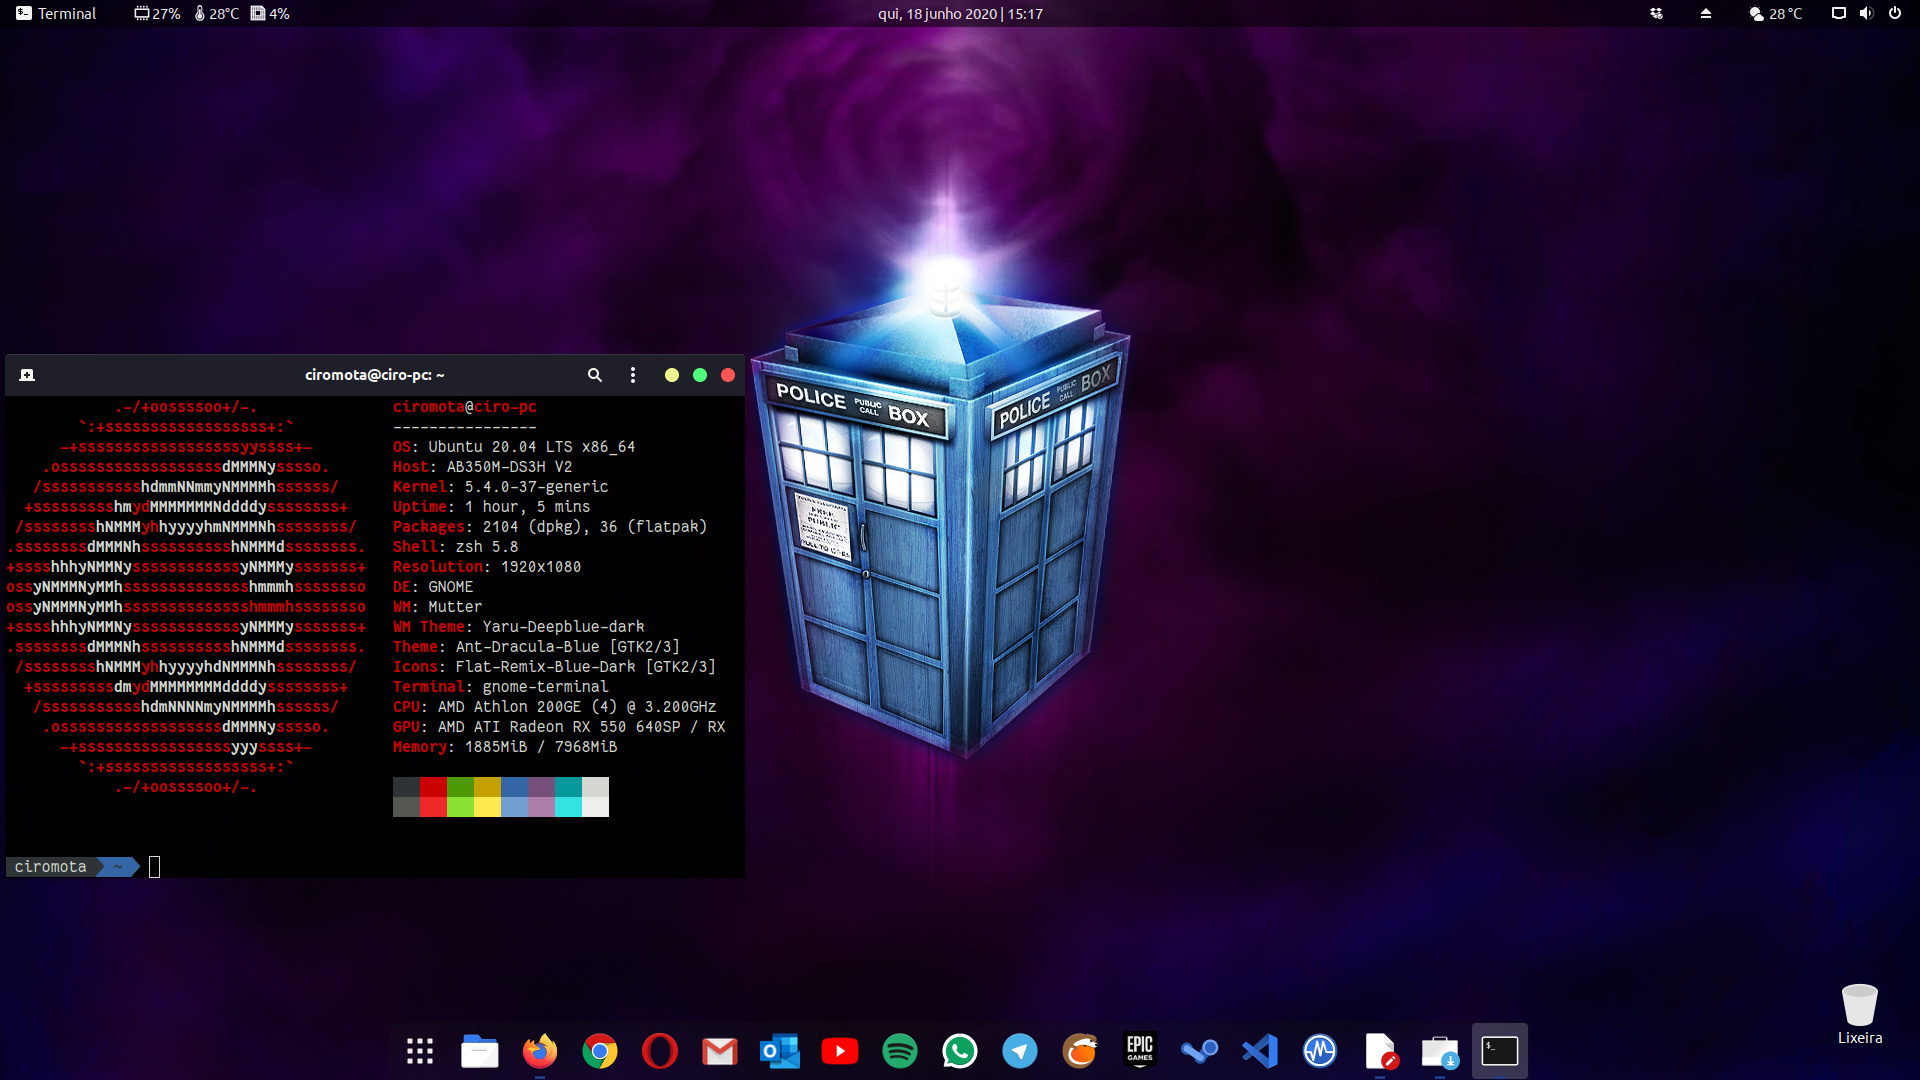Launch Visual Studio Code from dock
Viewport: 1920px width, 1080px height.
(1259, 1051)
